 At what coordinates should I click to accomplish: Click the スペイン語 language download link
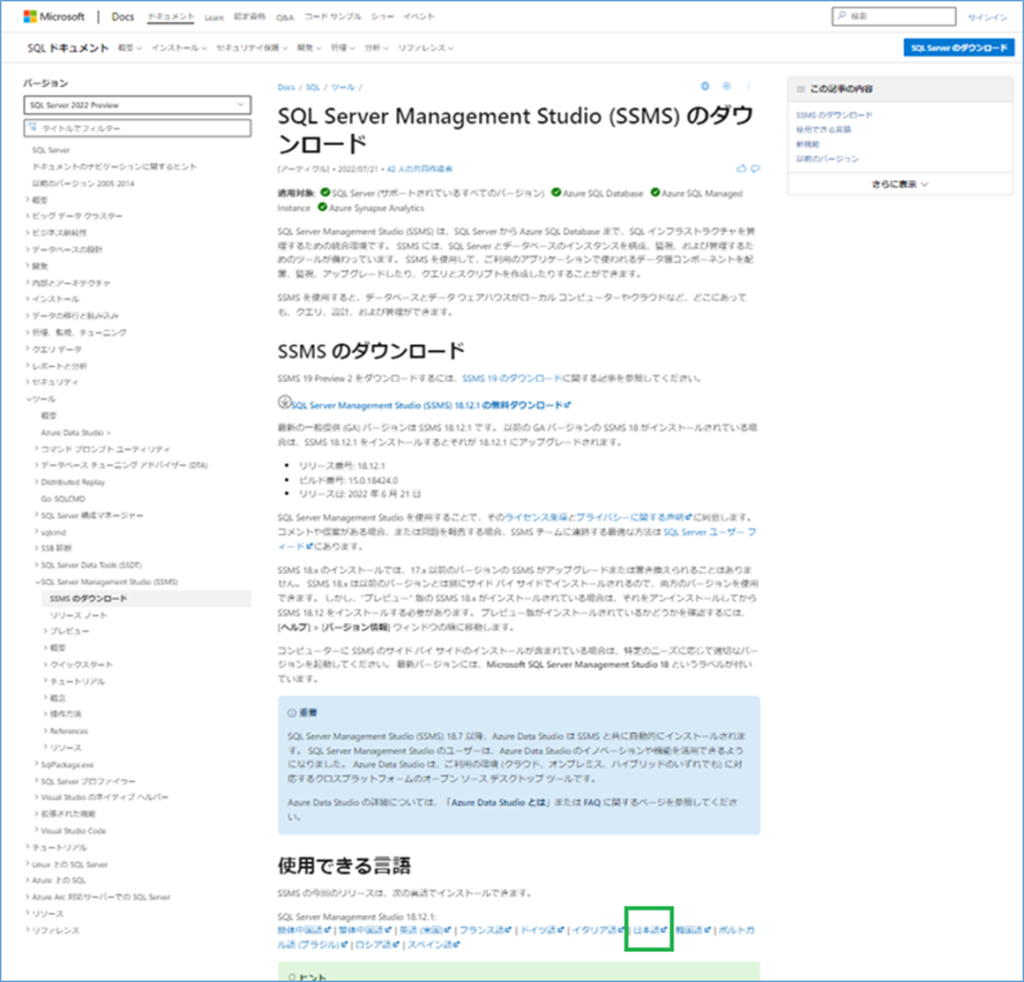[434, 945]
